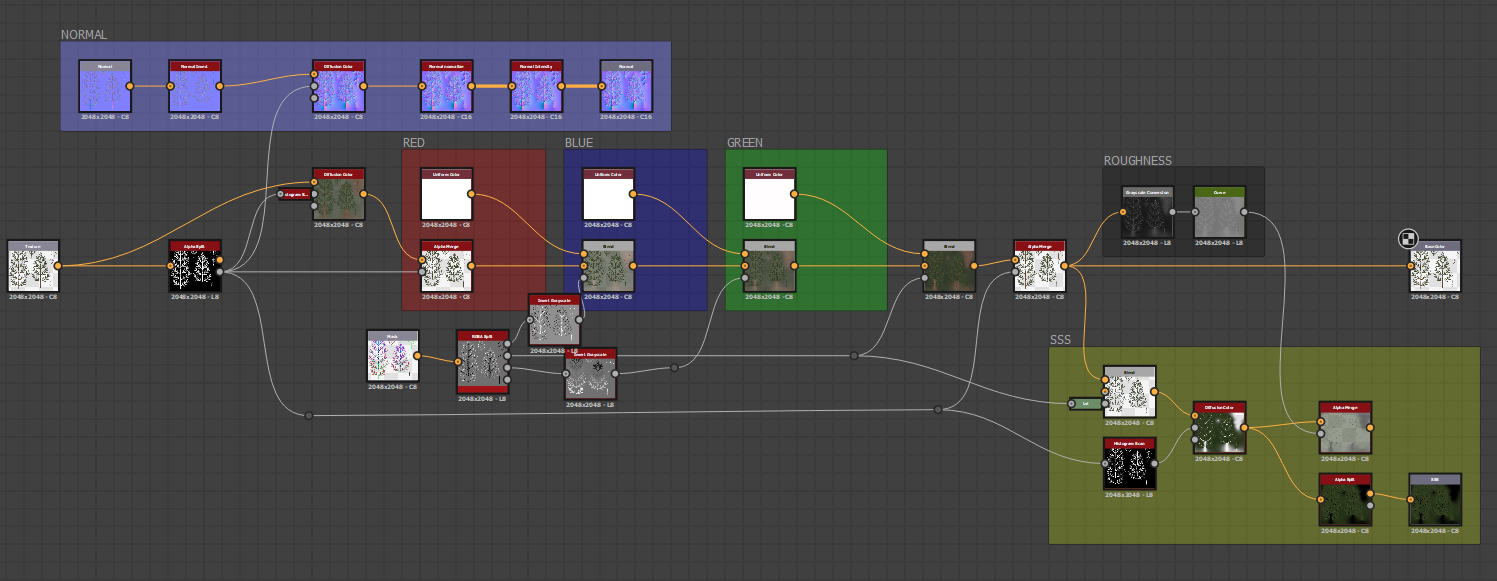Screen dimensions: 1497x581
Task: Click output connector of the Texture node
Action: pos(58,266)
